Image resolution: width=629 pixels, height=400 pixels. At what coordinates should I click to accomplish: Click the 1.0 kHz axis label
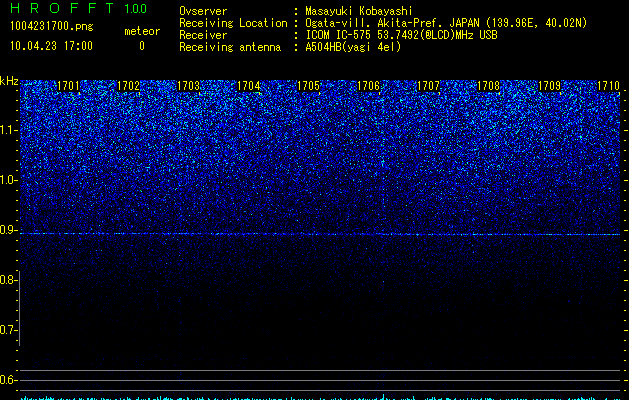pos(9,180)
